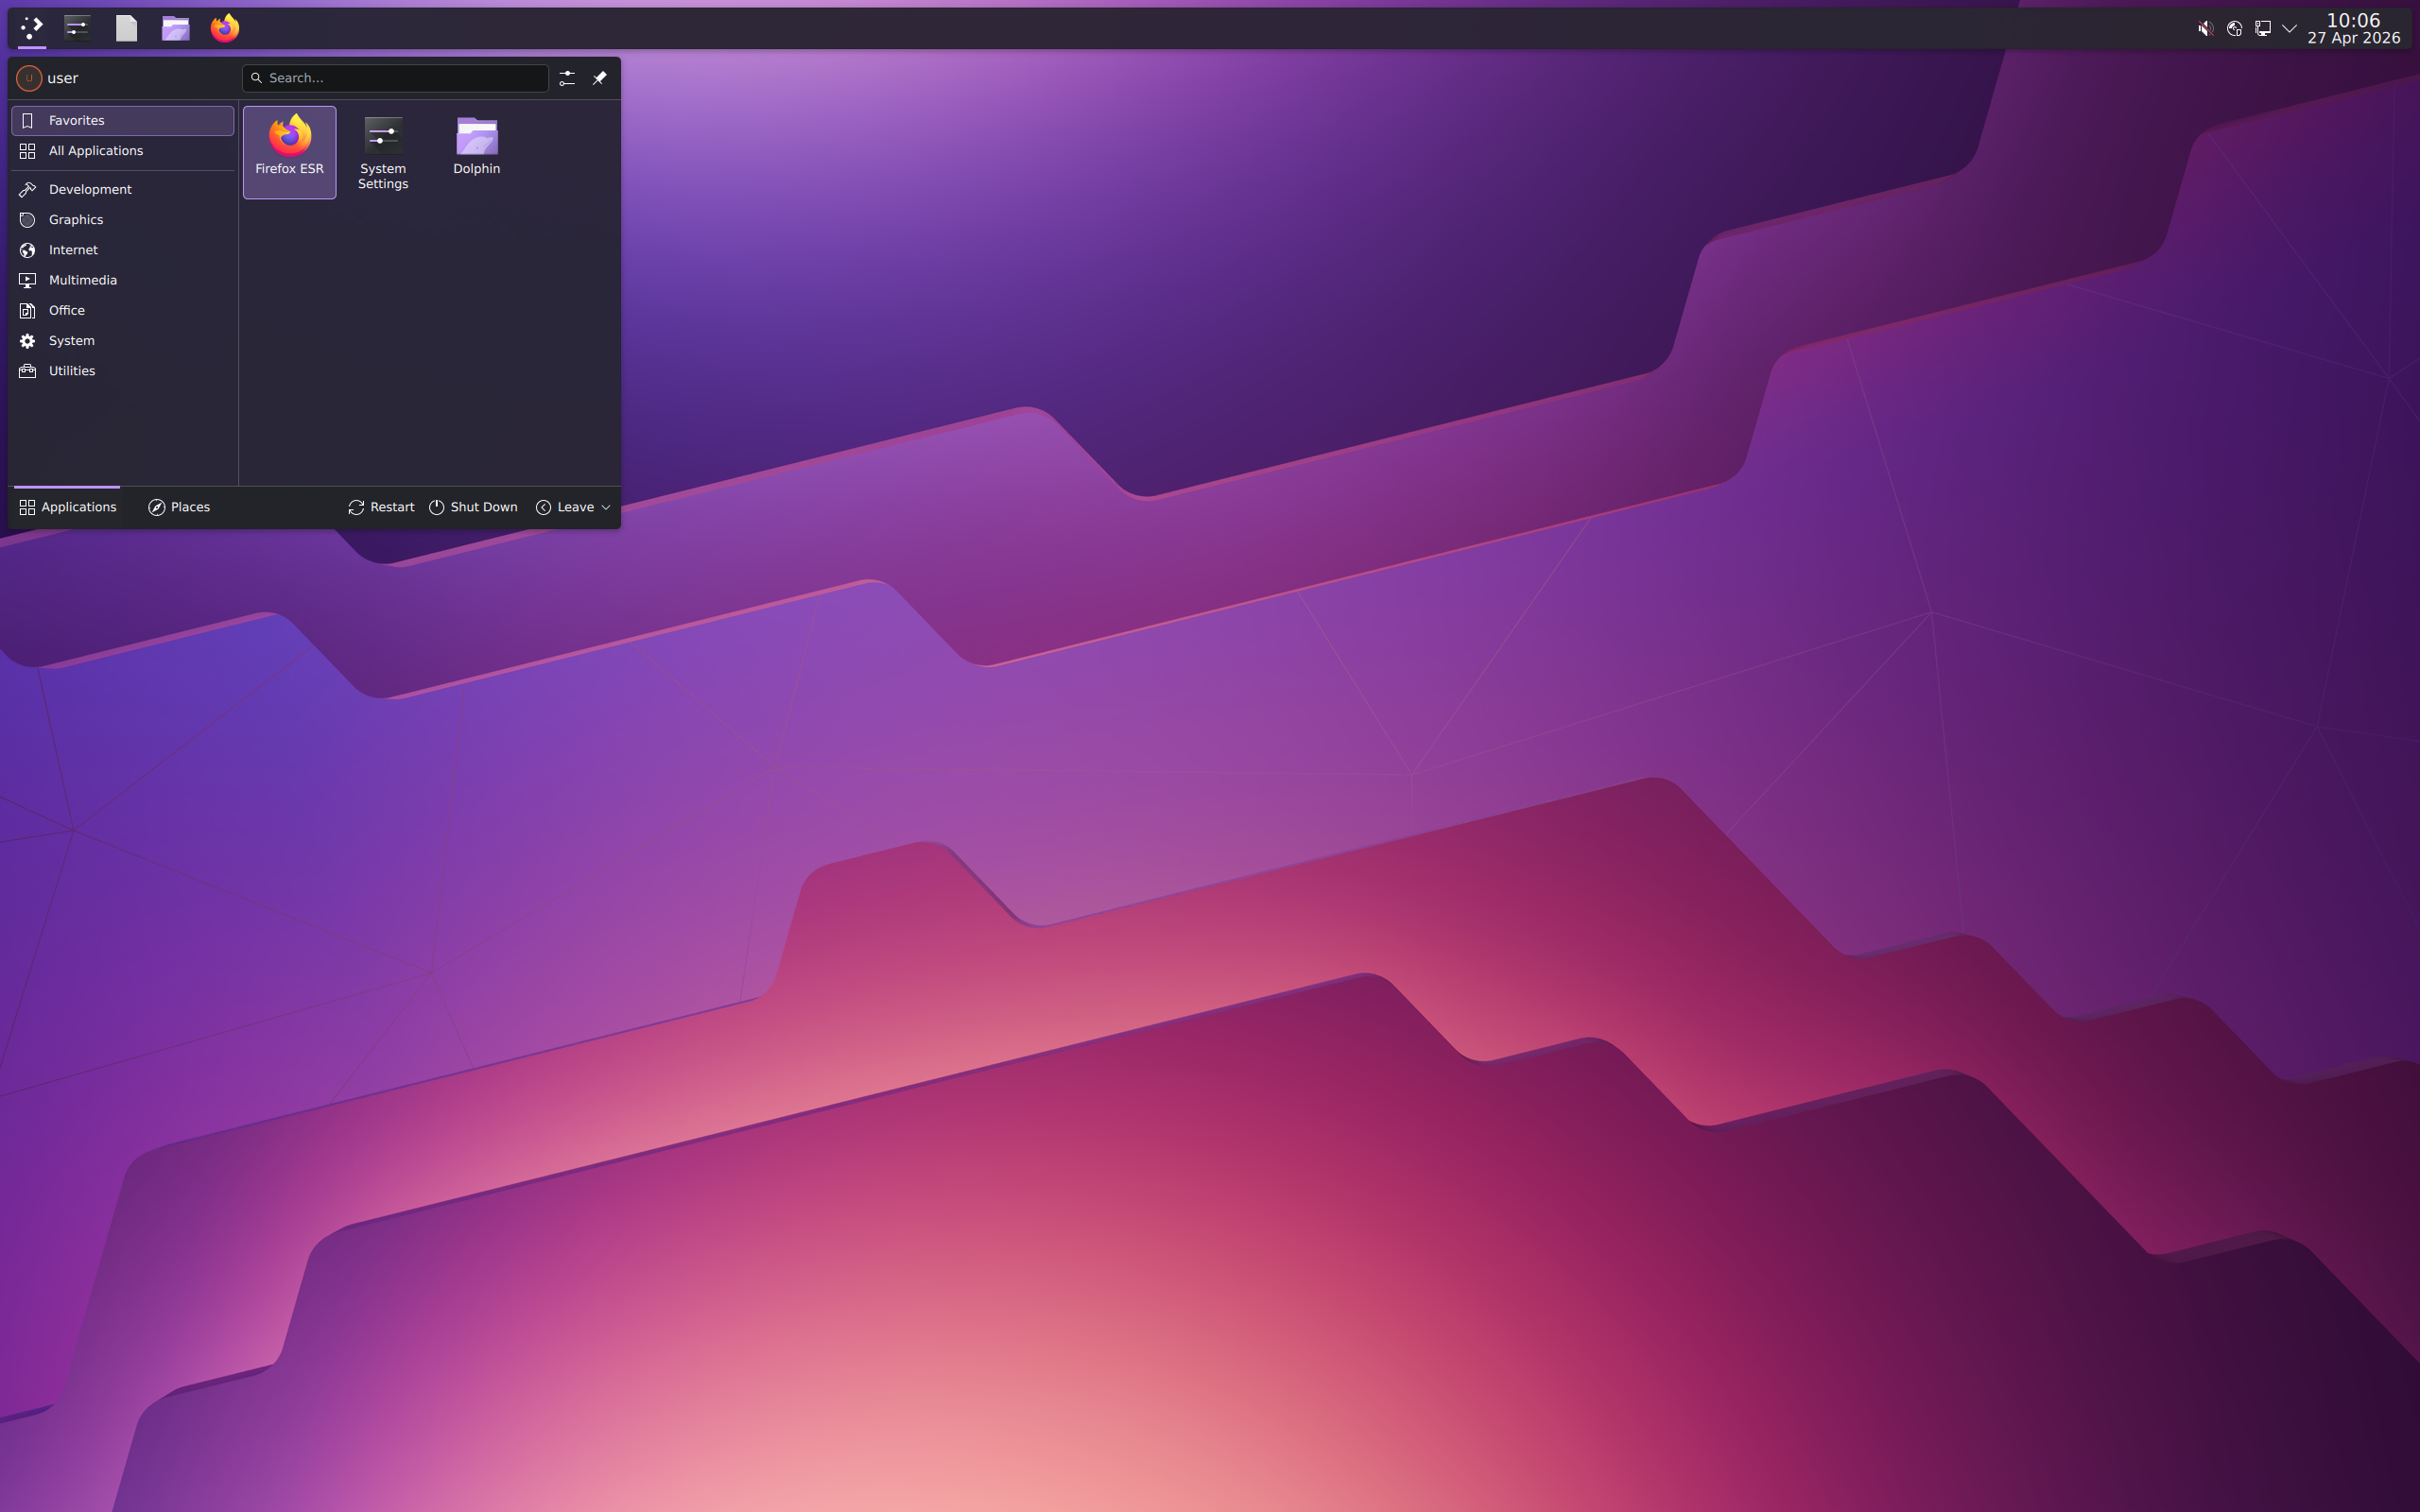This screenshot has height=1512, width=2420.
Task: Open System Settings icon in top panel
Action: (x=77, y=28)
